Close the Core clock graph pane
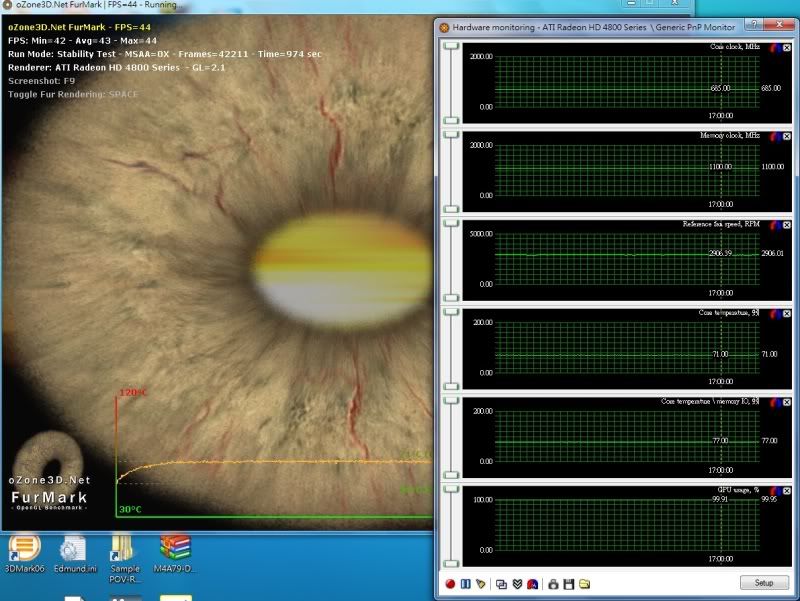 pyautogui.click(x=787, y=47)
